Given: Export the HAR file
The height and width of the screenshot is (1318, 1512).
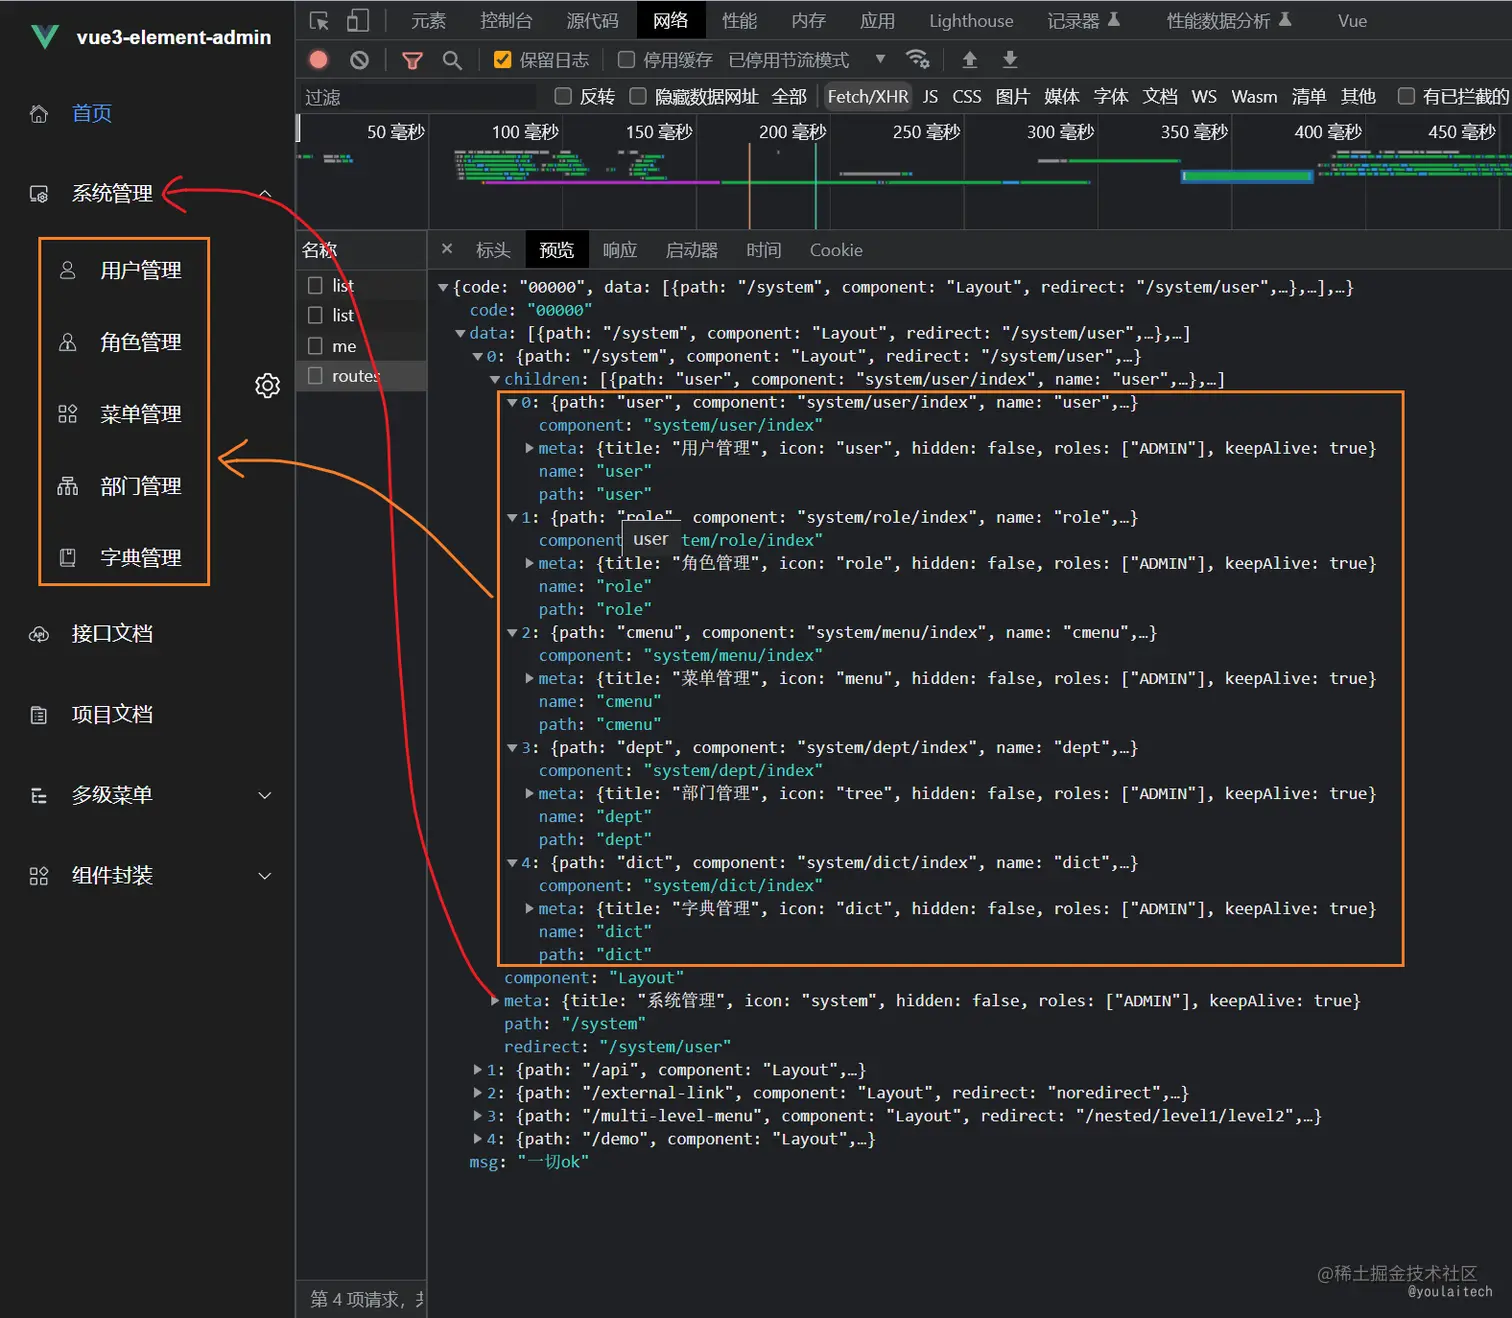Looking at the screenshot, I should tap(1009, 60).
